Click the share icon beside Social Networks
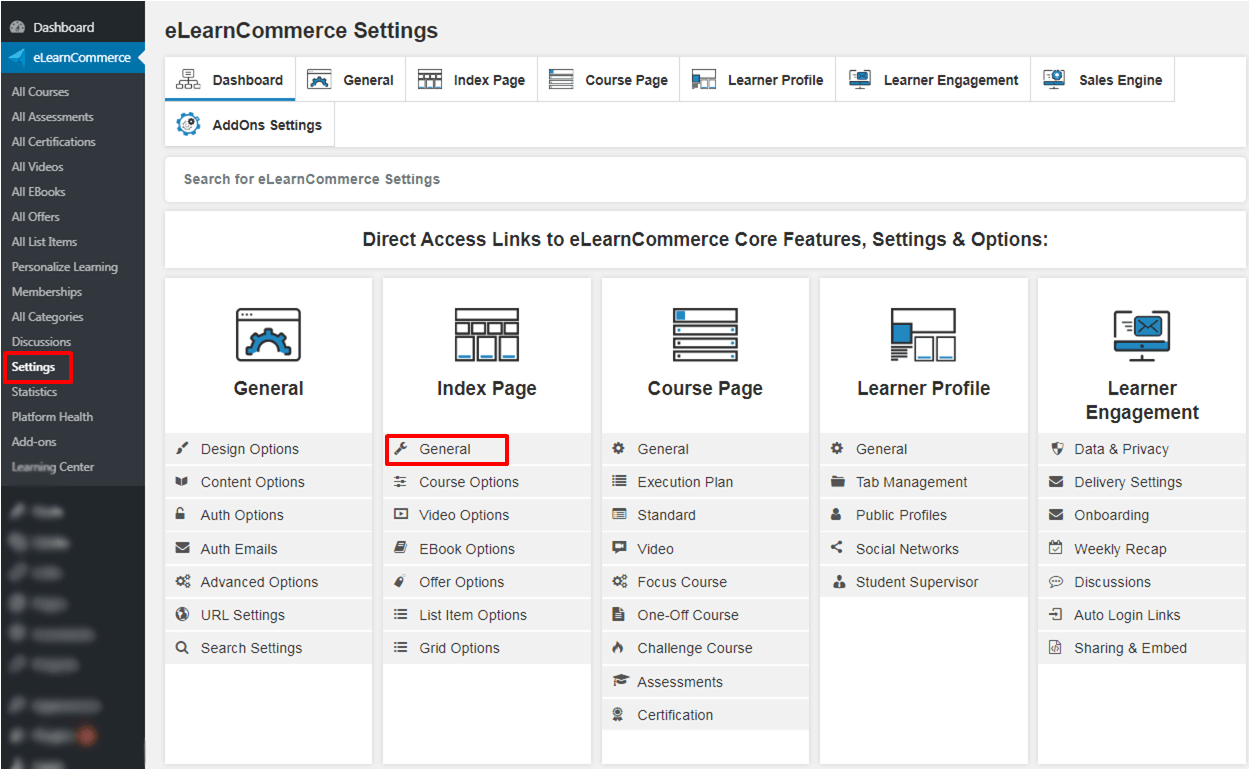The height and width of the screenshot is (770, 1250). [x=837, y=548]
